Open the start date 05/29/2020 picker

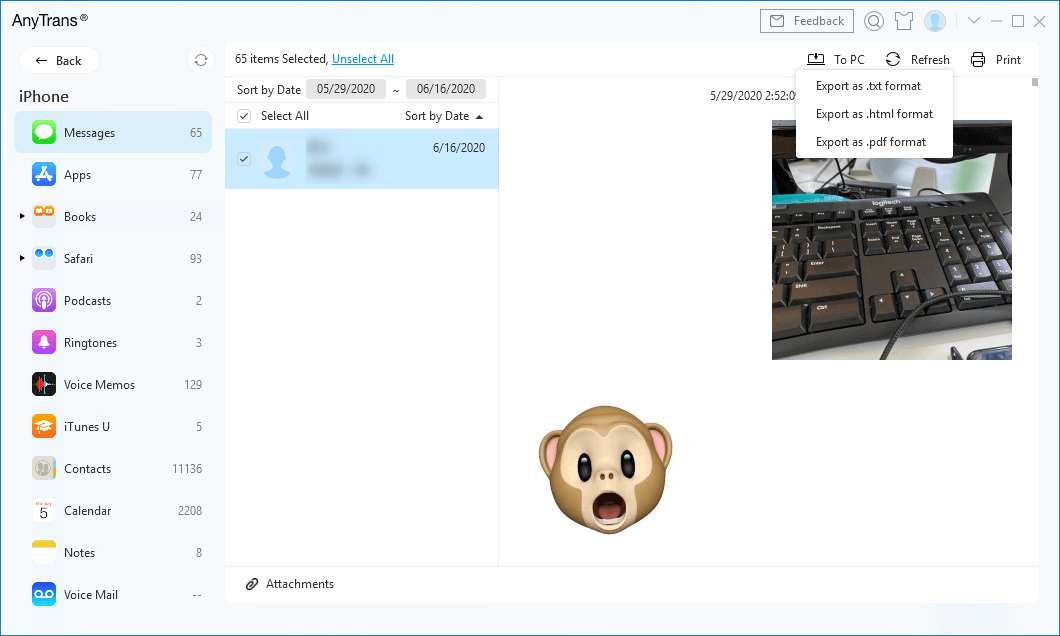[x=345, y=89]
